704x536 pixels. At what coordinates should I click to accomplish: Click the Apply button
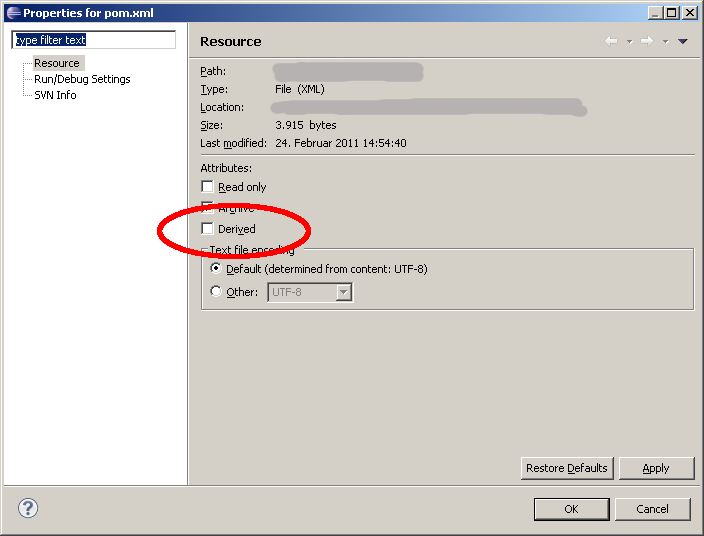point(656,468)
